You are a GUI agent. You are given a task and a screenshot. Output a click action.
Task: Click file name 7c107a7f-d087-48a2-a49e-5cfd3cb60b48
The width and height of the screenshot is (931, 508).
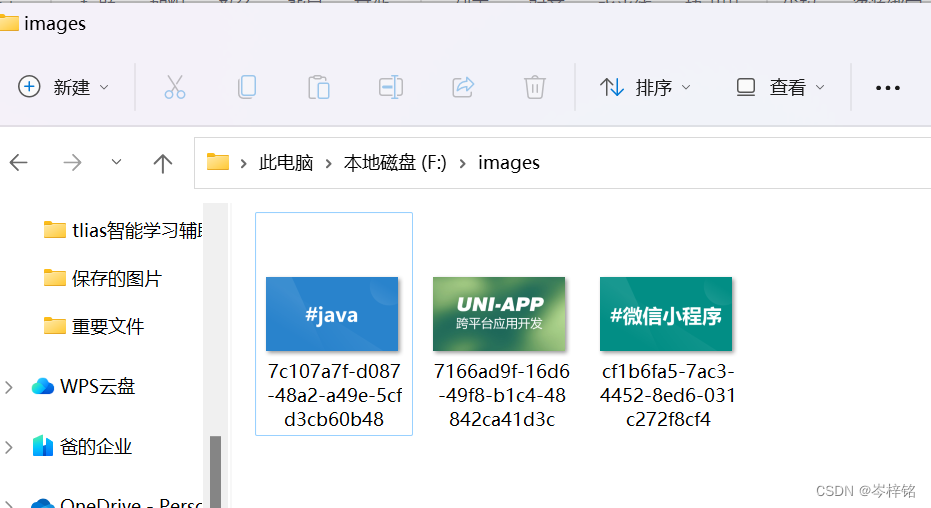(x=334, y=395)
